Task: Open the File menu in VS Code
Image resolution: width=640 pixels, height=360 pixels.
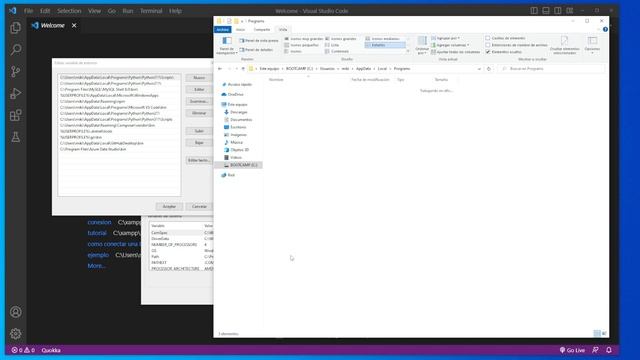Action: tap(28, 11)
